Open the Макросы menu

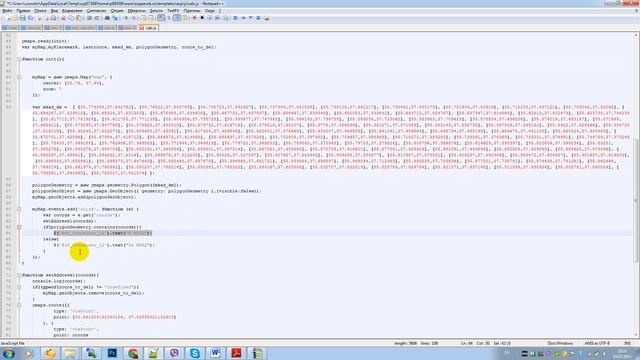[136, 11]
